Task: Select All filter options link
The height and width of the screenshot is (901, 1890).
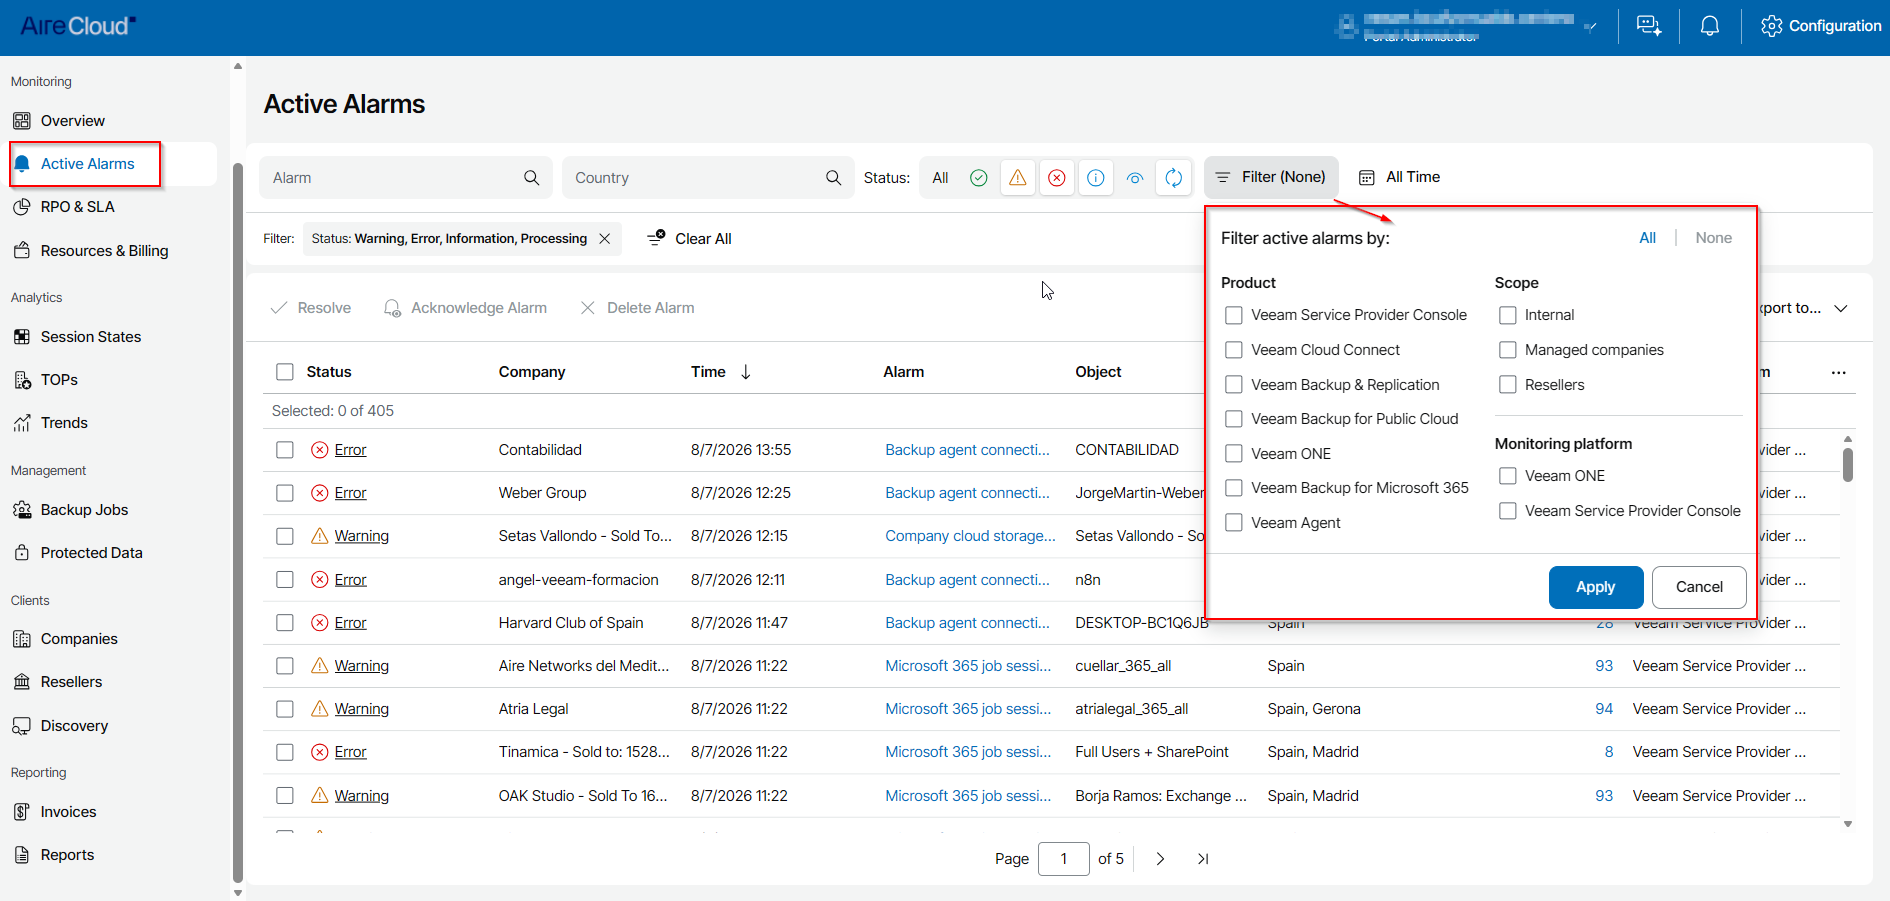Action: [x=1648, y=238]
